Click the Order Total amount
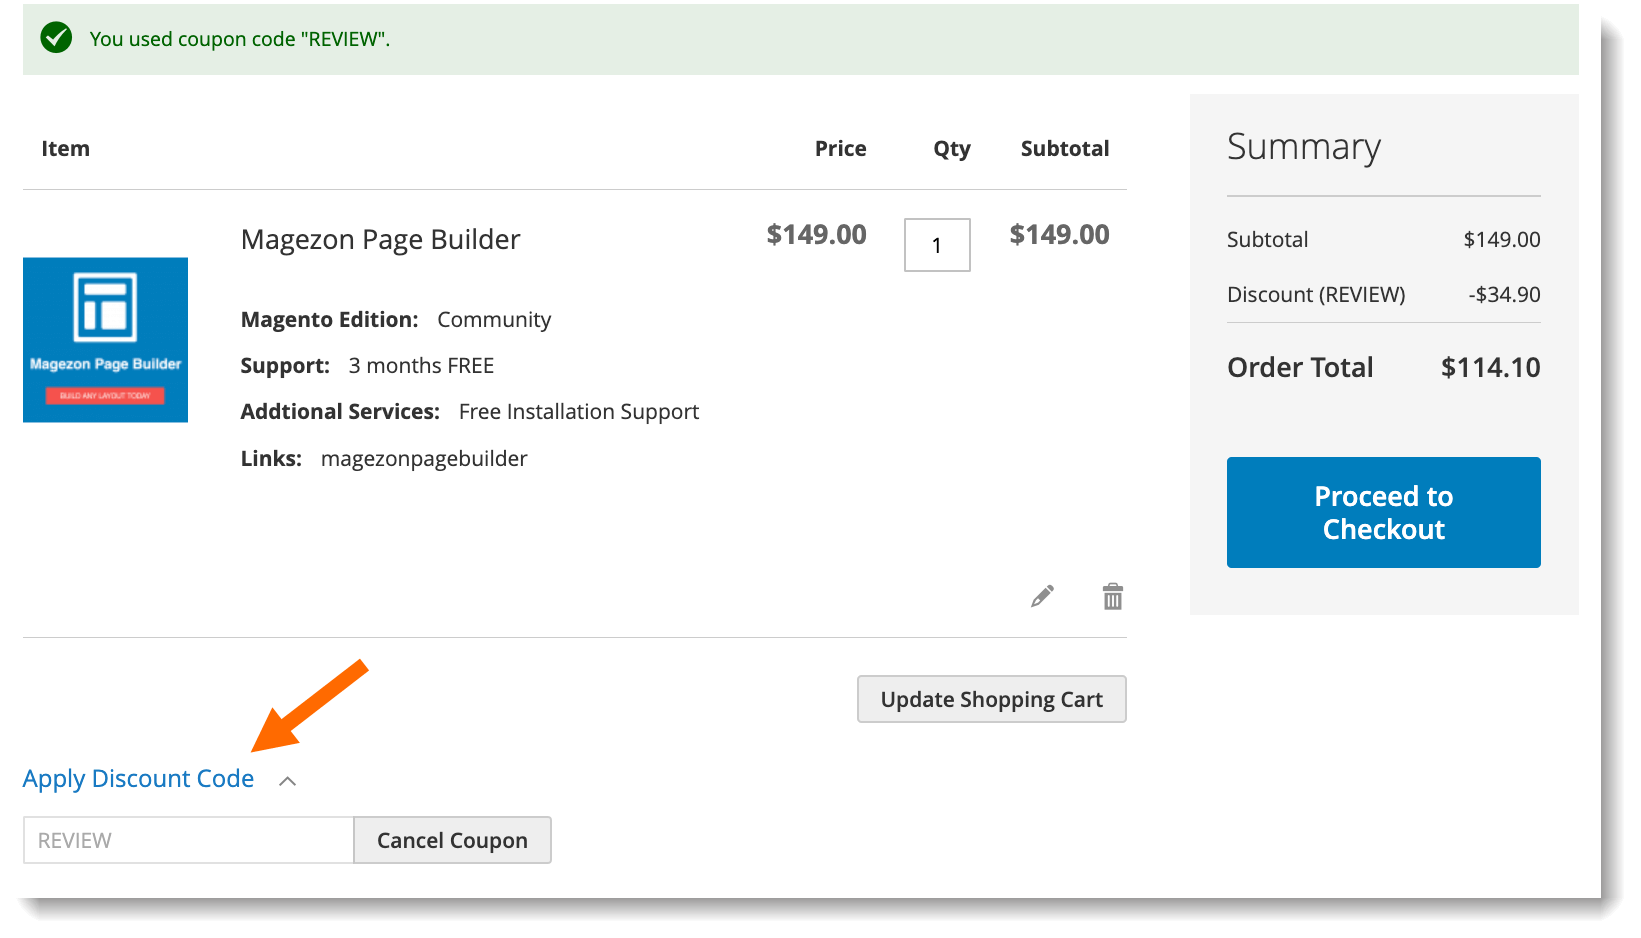Image resolution: width=1641 pixels, height=938 pixels. 1489,367
